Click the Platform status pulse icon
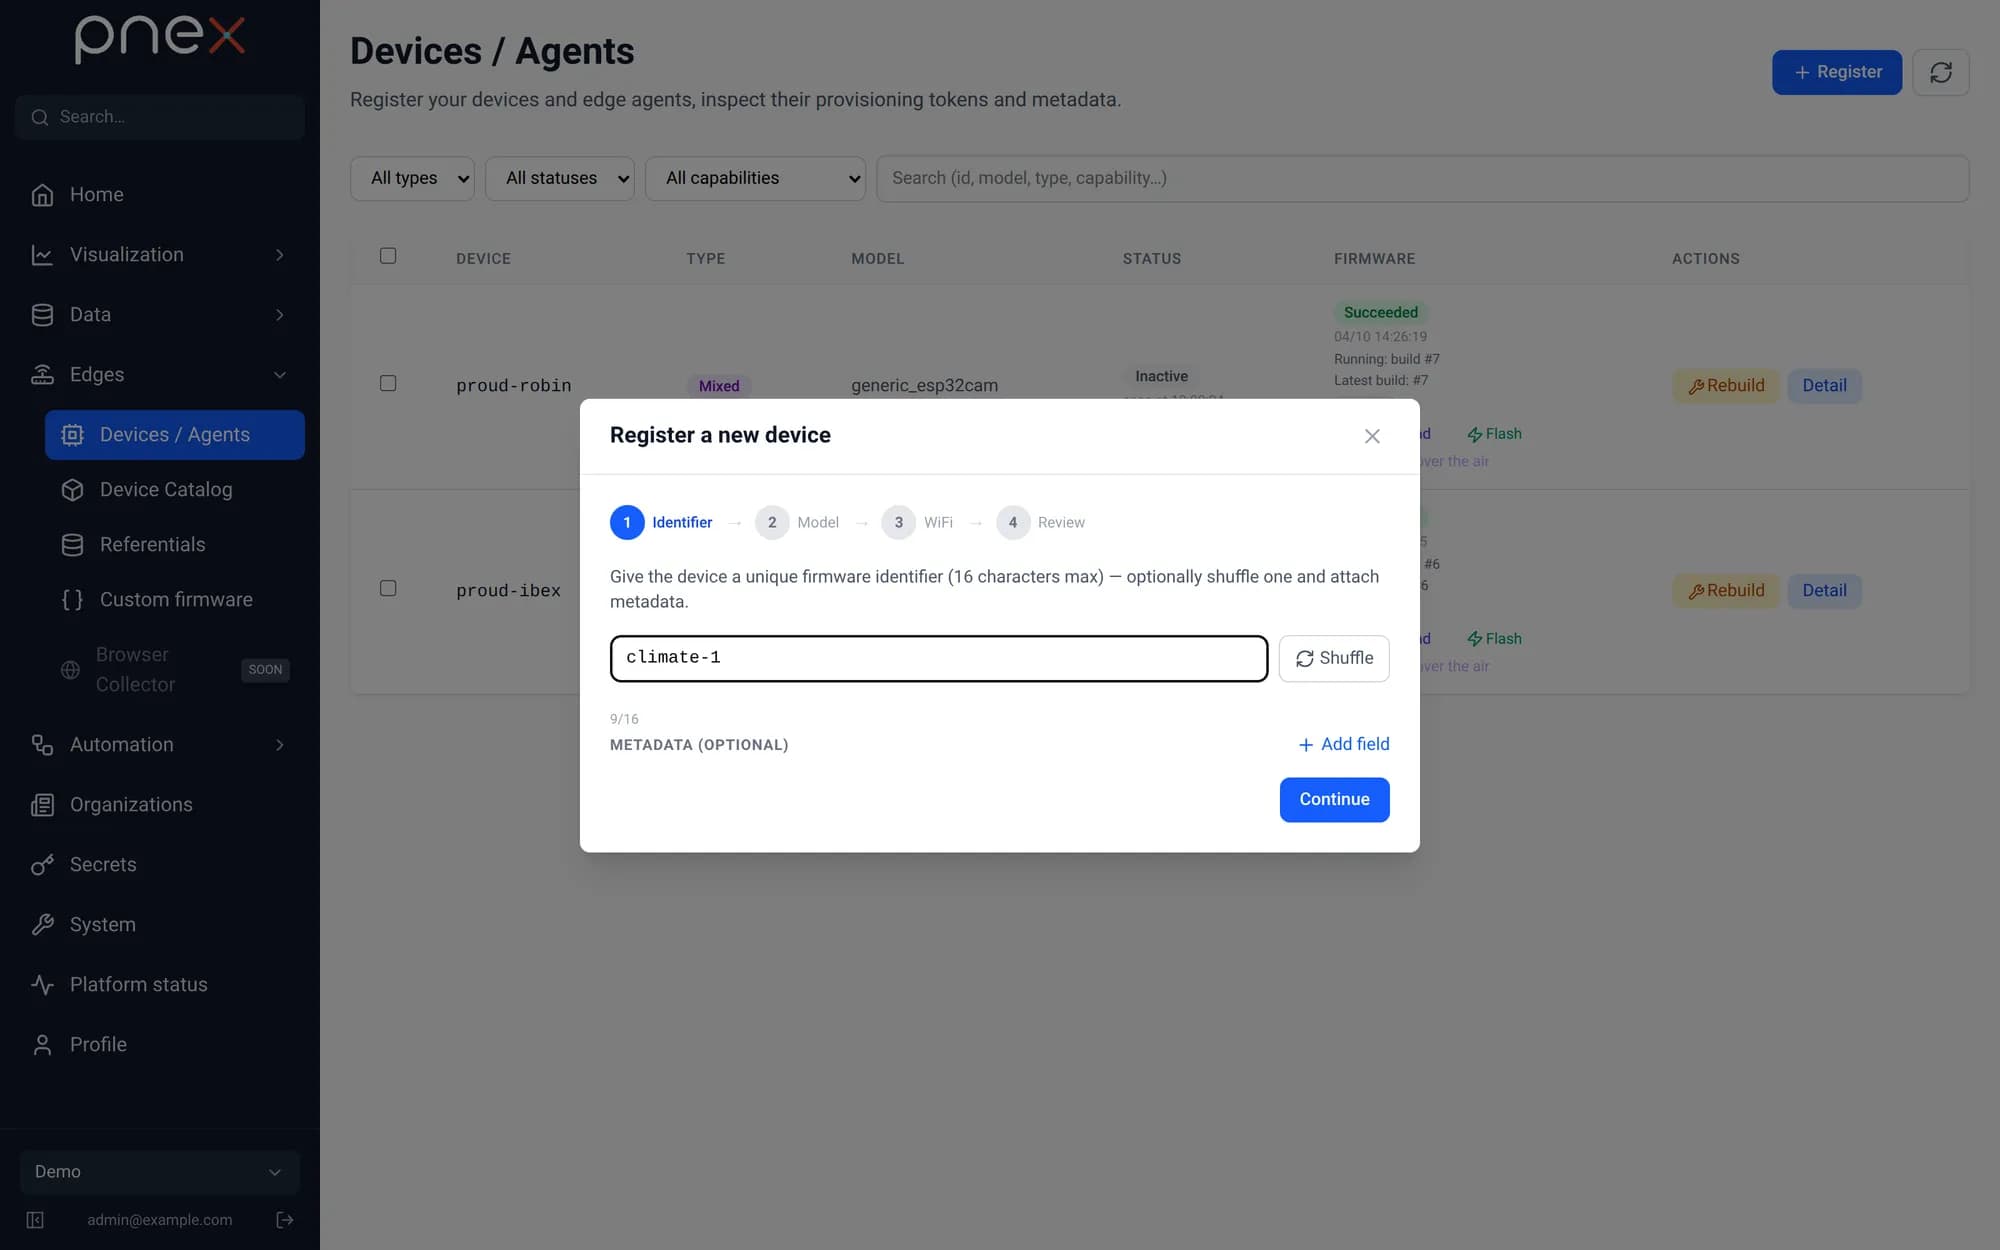The width and height of the screenshot is (2000, 1250). [x=42, y=985]
